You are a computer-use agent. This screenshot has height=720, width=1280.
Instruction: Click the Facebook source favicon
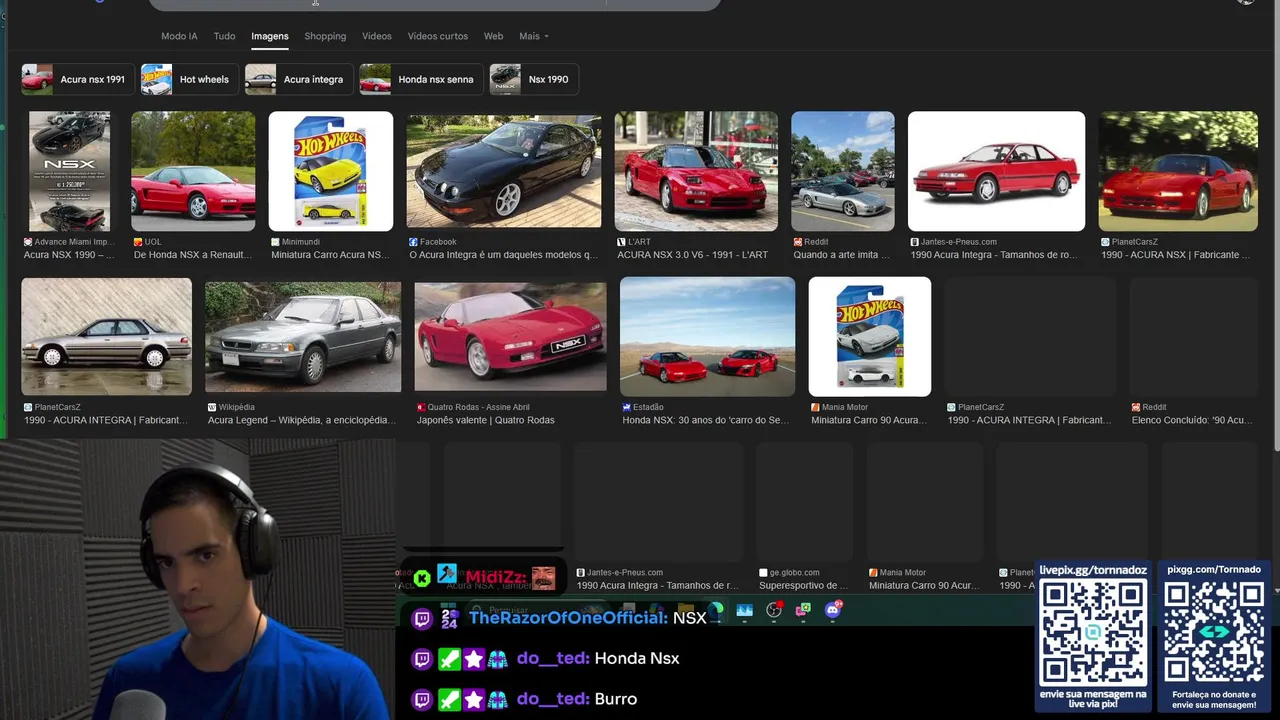(x=413, y=242)
